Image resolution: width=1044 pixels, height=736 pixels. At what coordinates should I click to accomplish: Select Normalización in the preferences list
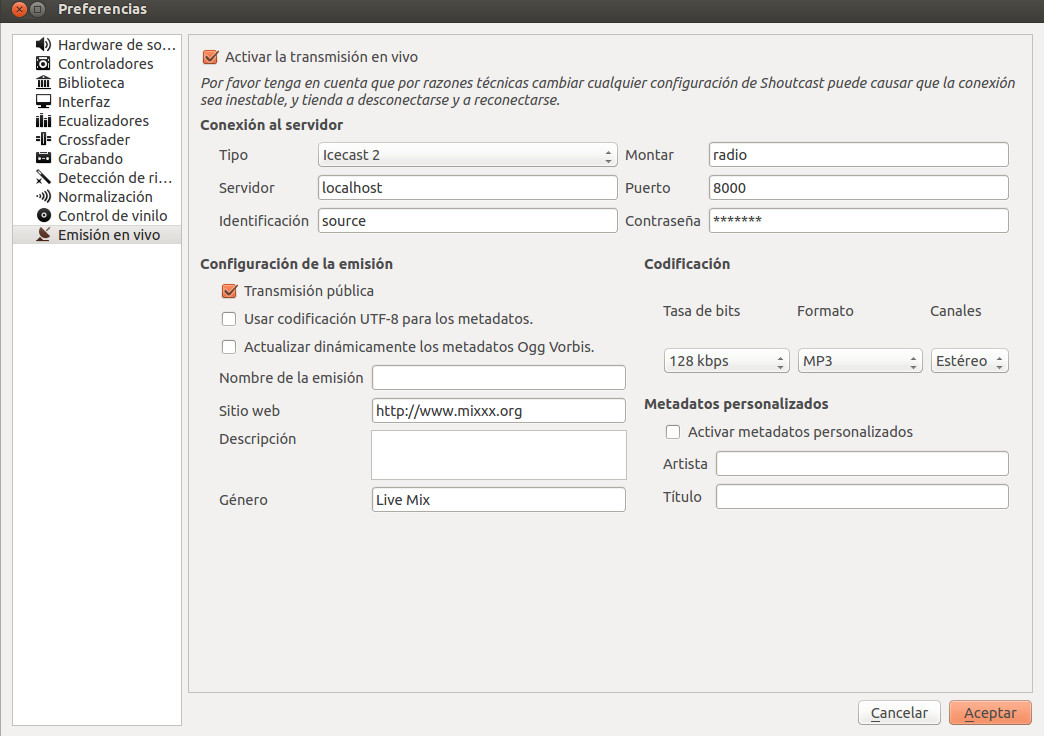(x=105, y=197)
